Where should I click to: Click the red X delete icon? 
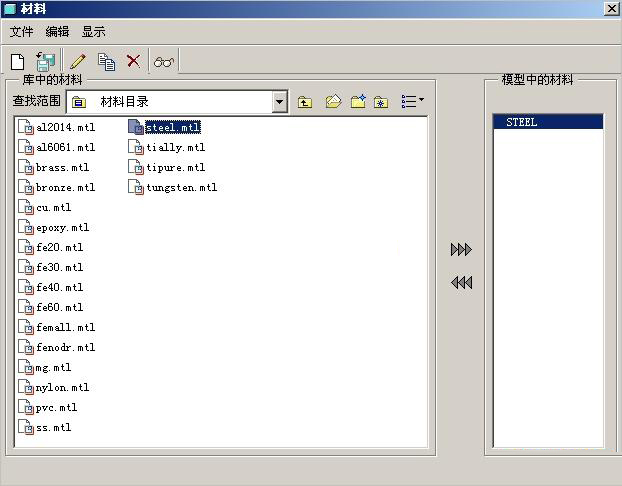click(133, 61)
